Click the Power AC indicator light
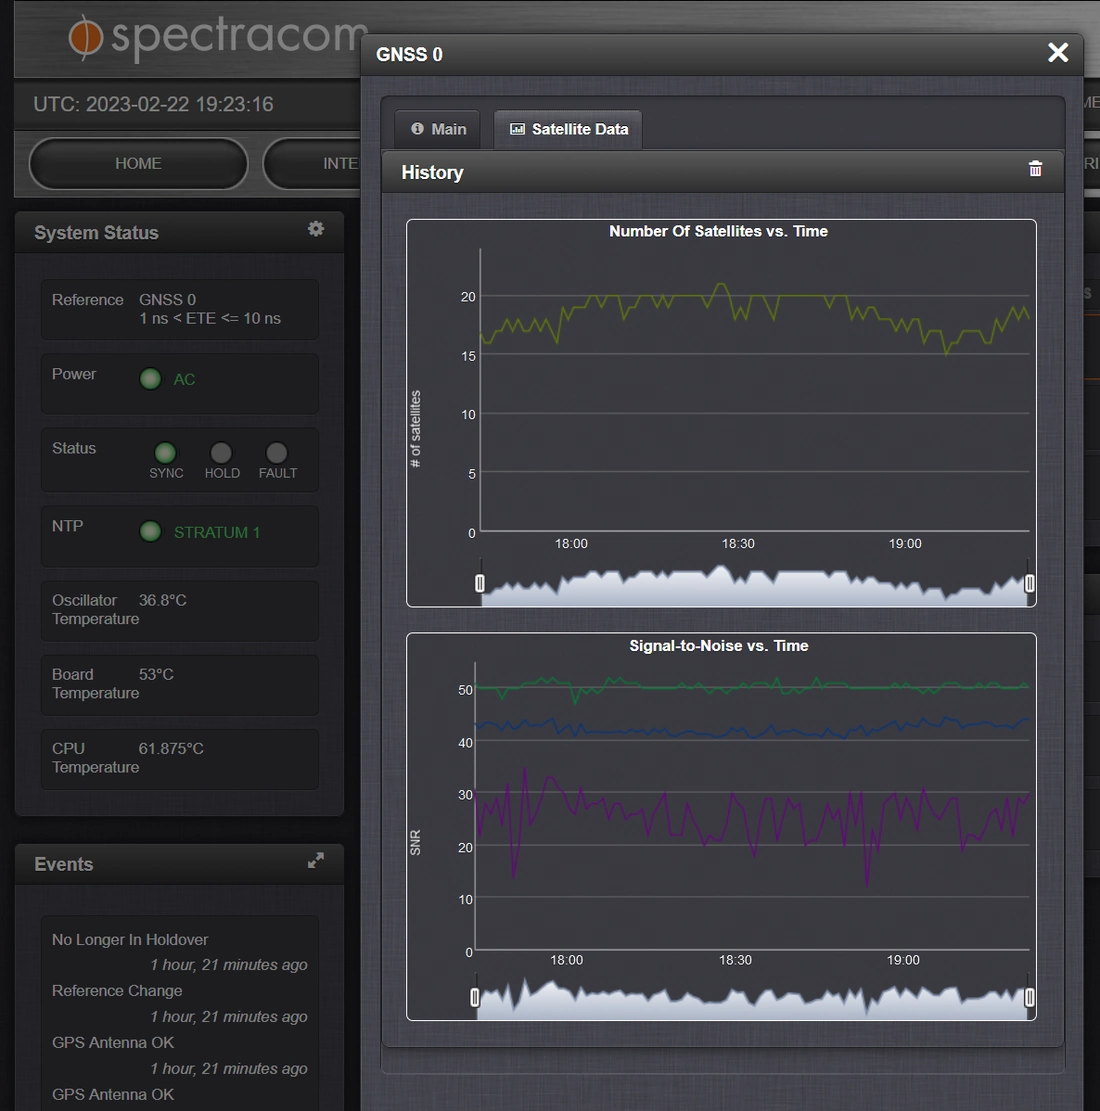 150,379
